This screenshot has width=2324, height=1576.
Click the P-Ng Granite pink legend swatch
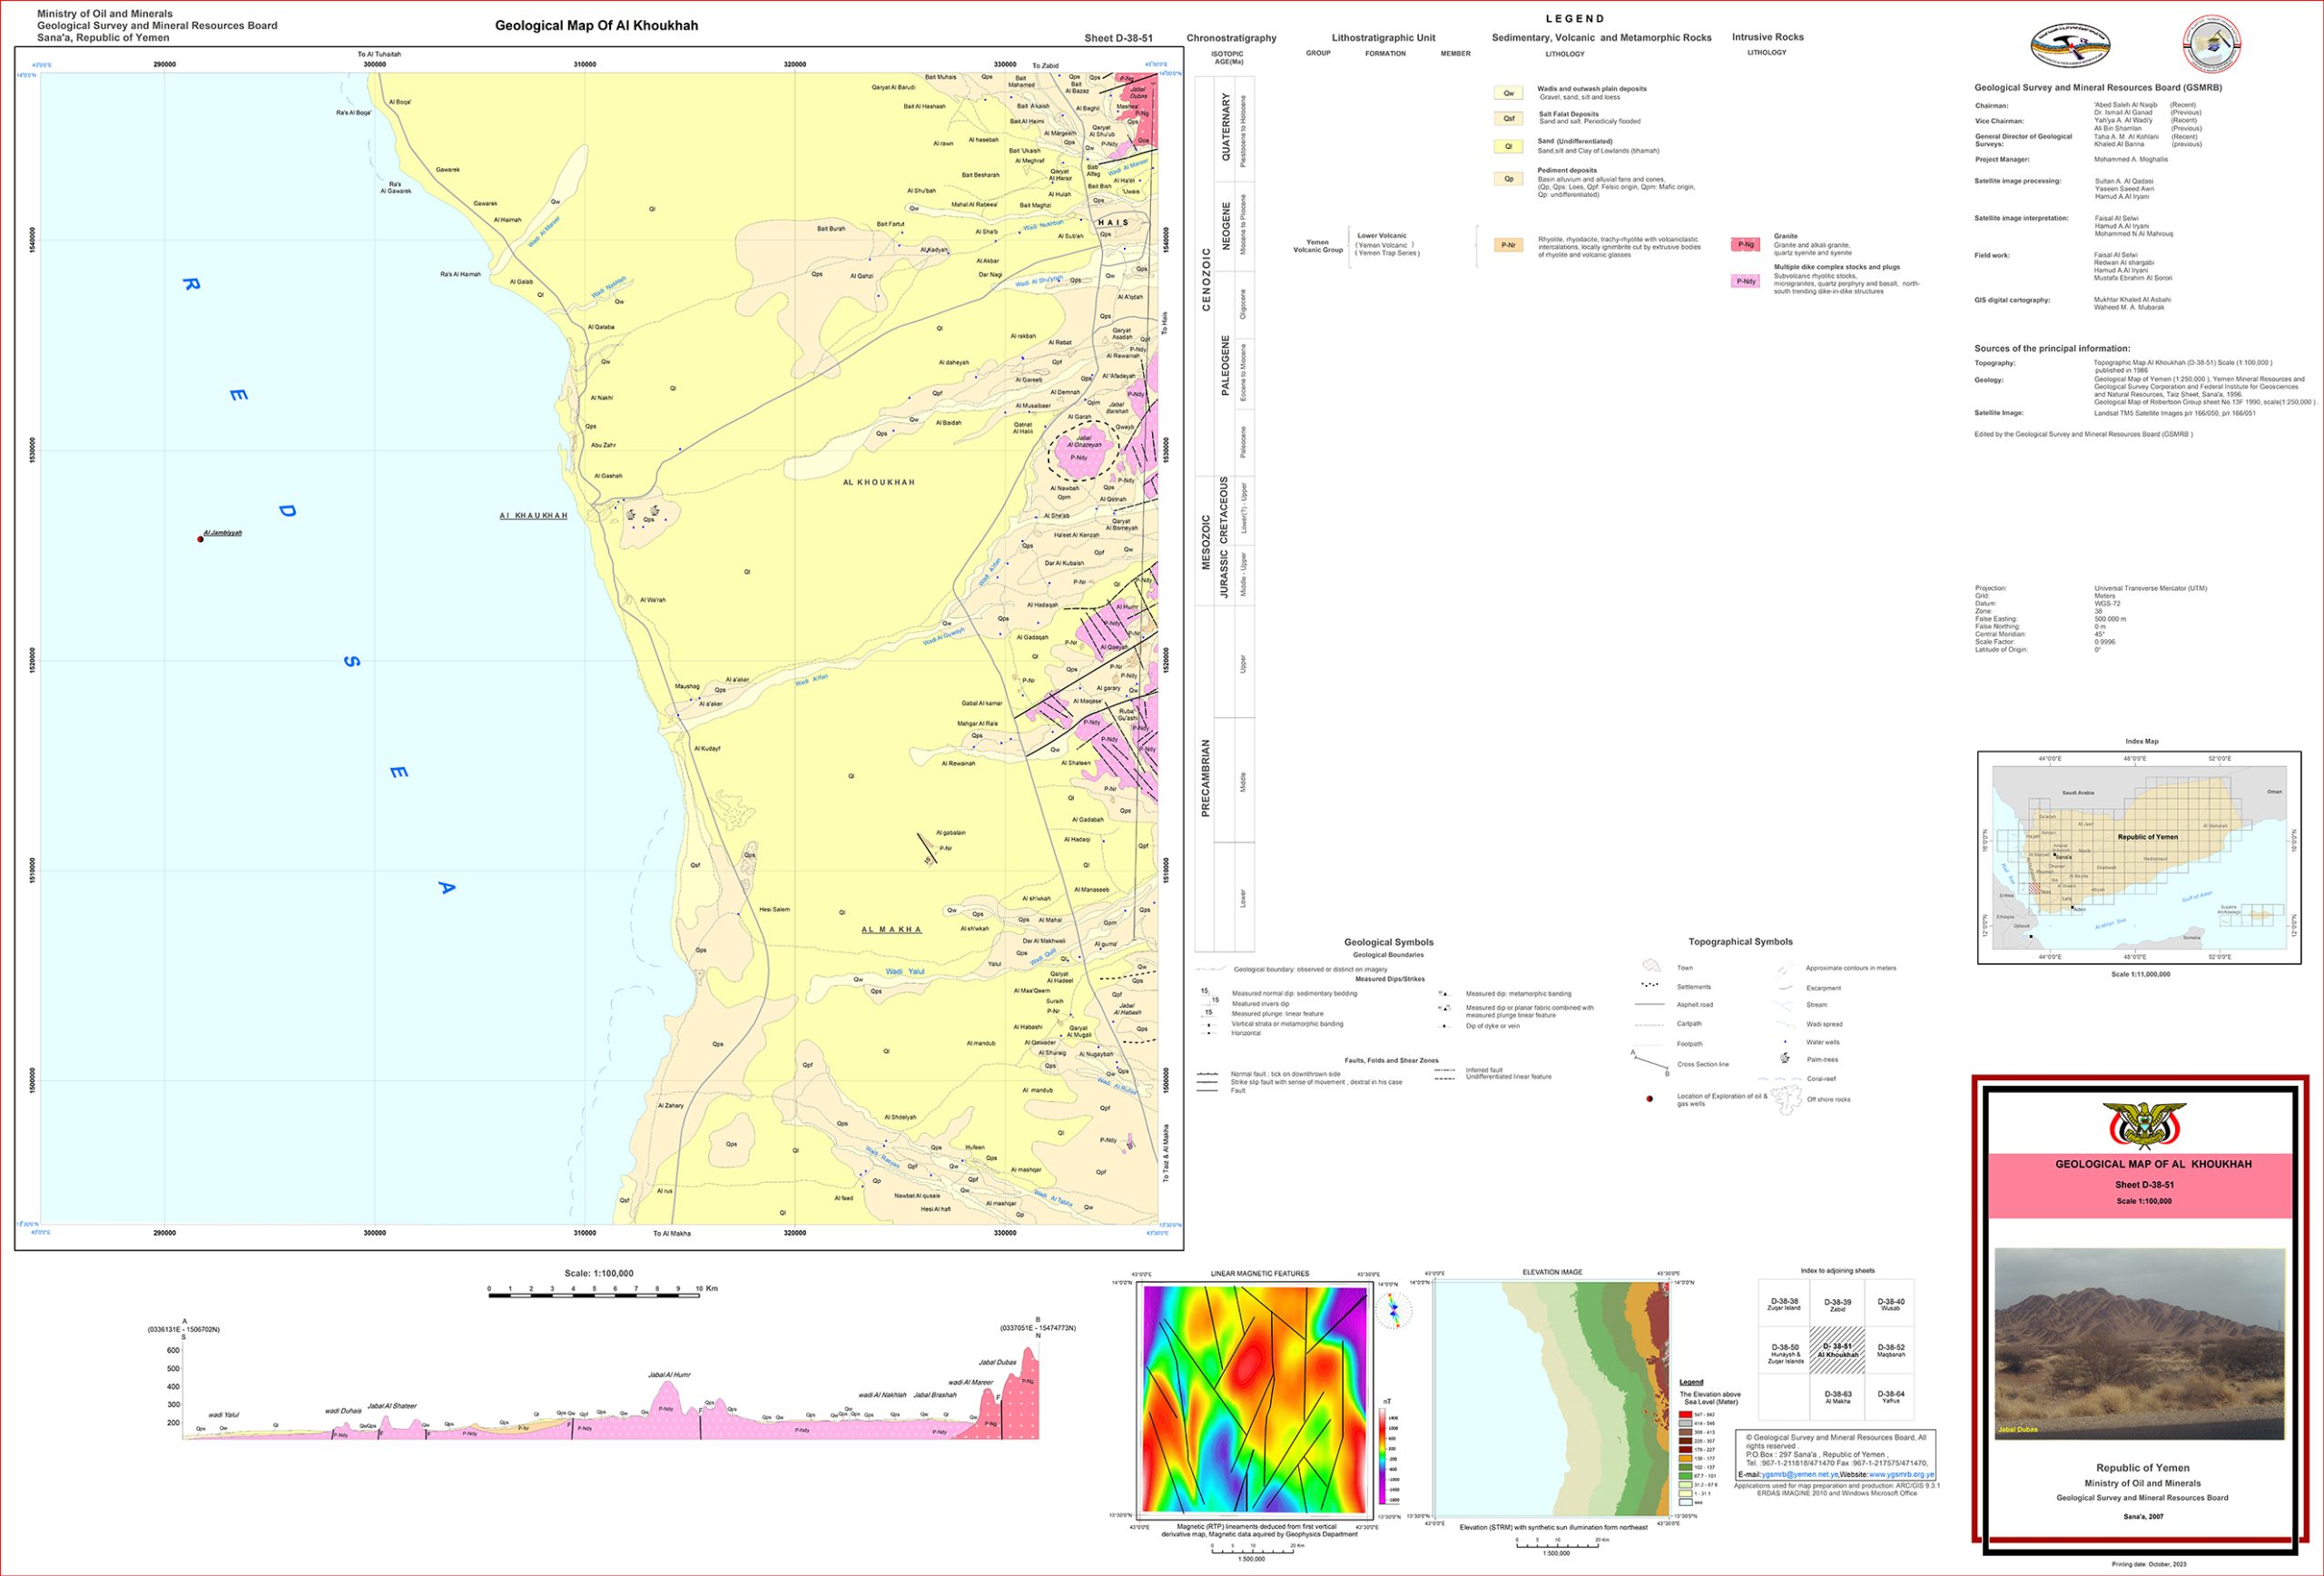point(1745,244)
